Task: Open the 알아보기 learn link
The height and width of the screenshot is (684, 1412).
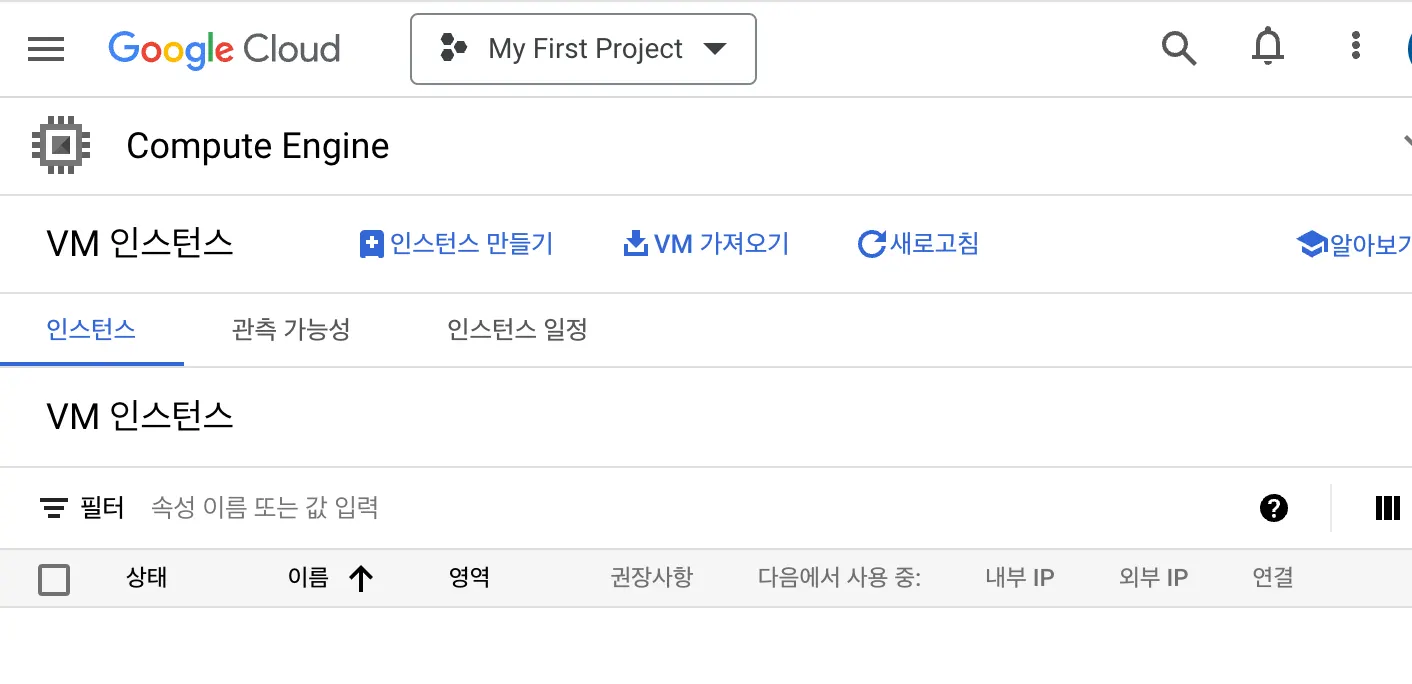Action: (1354, 244)
